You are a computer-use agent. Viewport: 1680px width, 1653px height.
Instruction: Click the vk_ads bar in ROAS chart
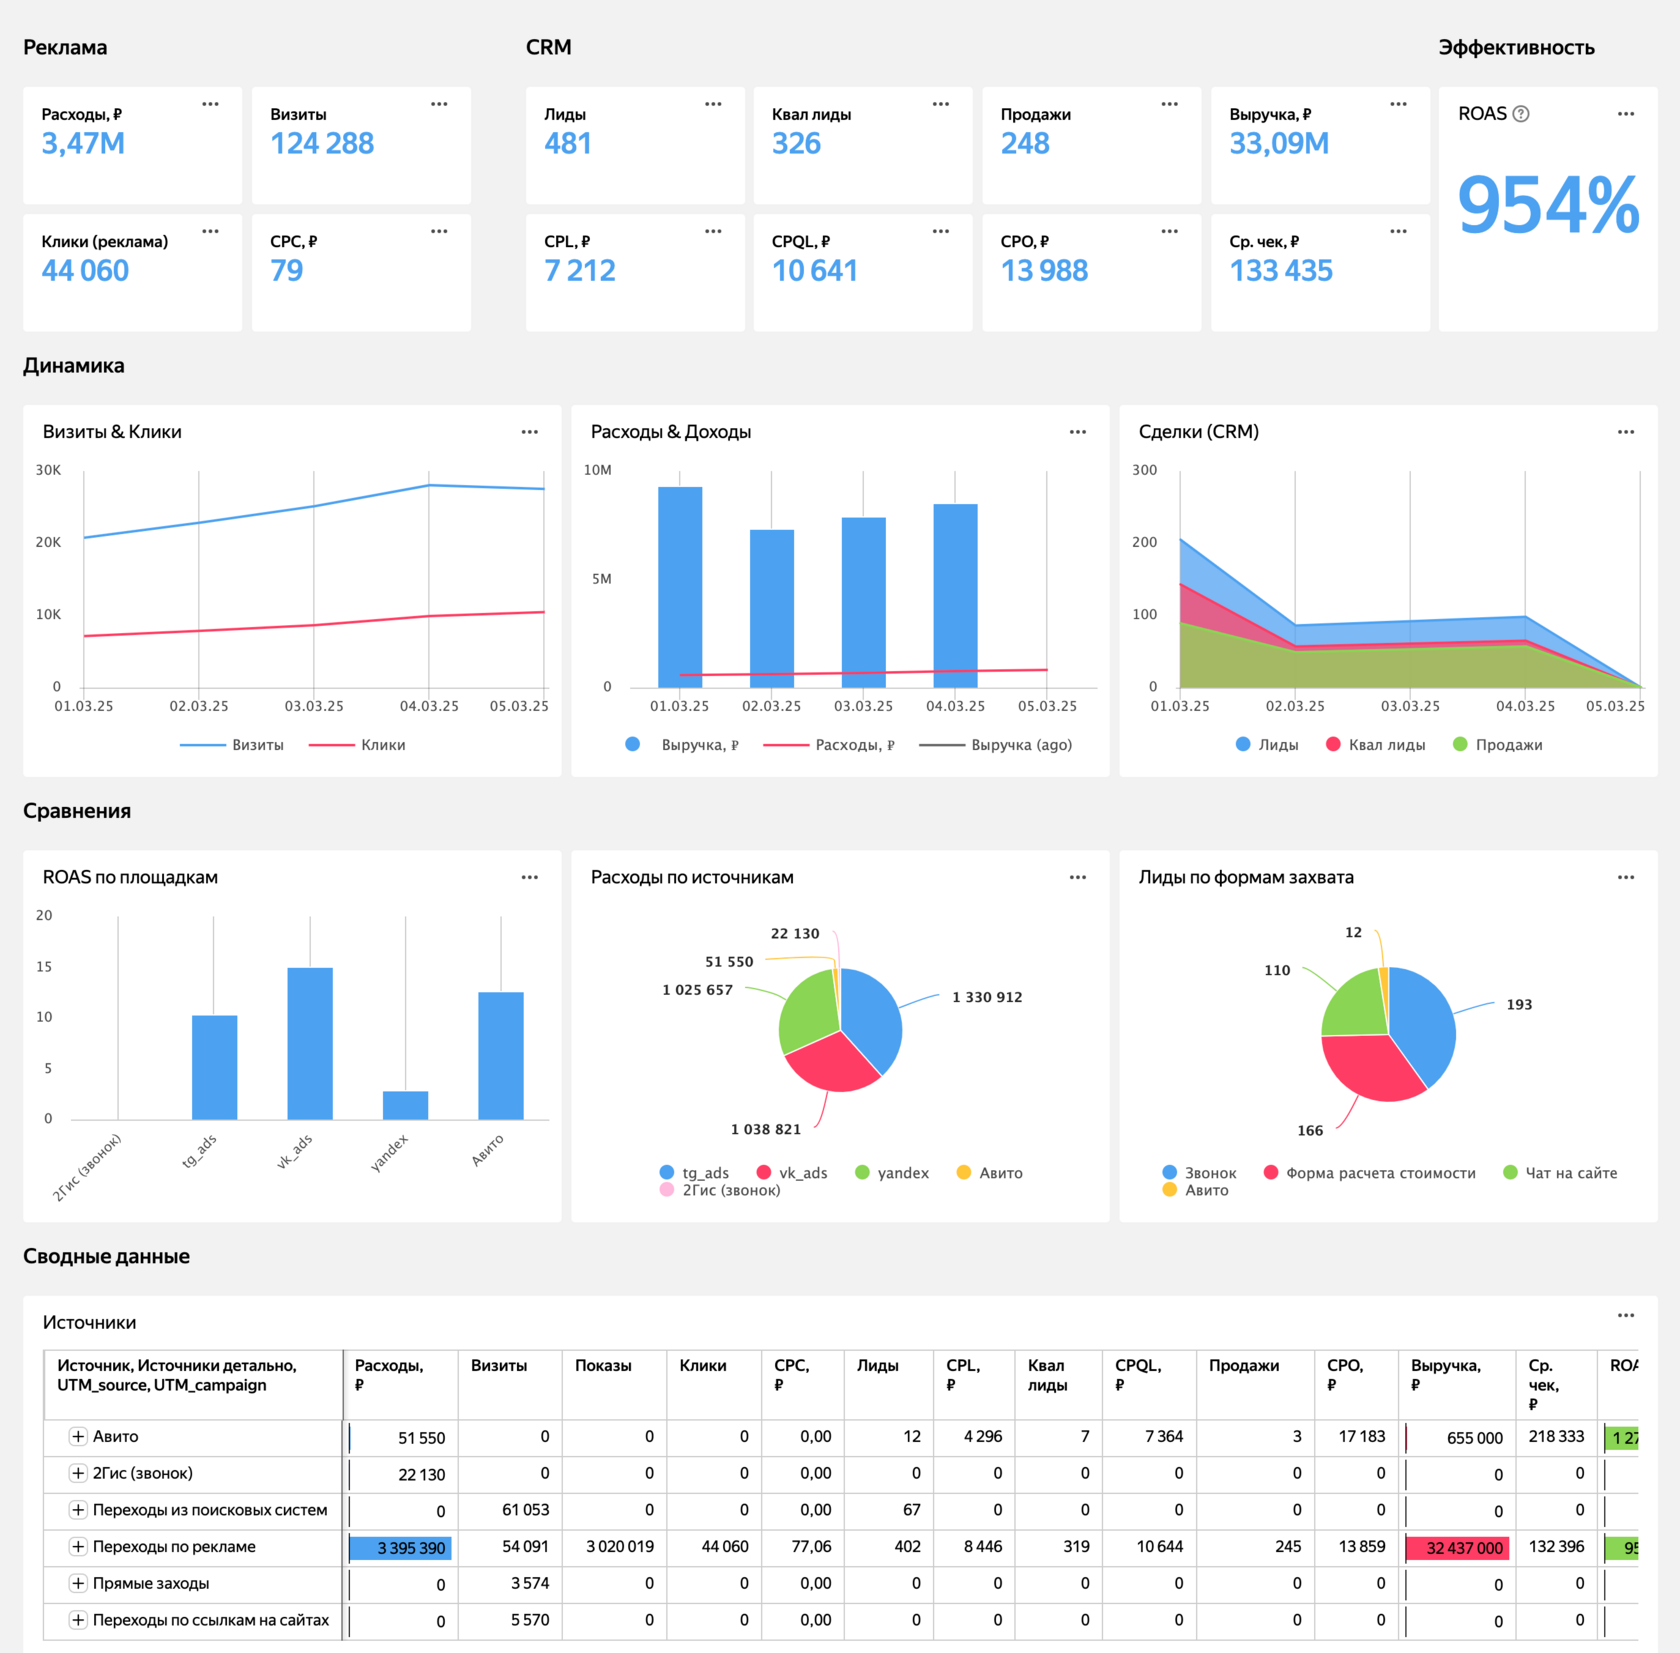(x=310, y=1043)
